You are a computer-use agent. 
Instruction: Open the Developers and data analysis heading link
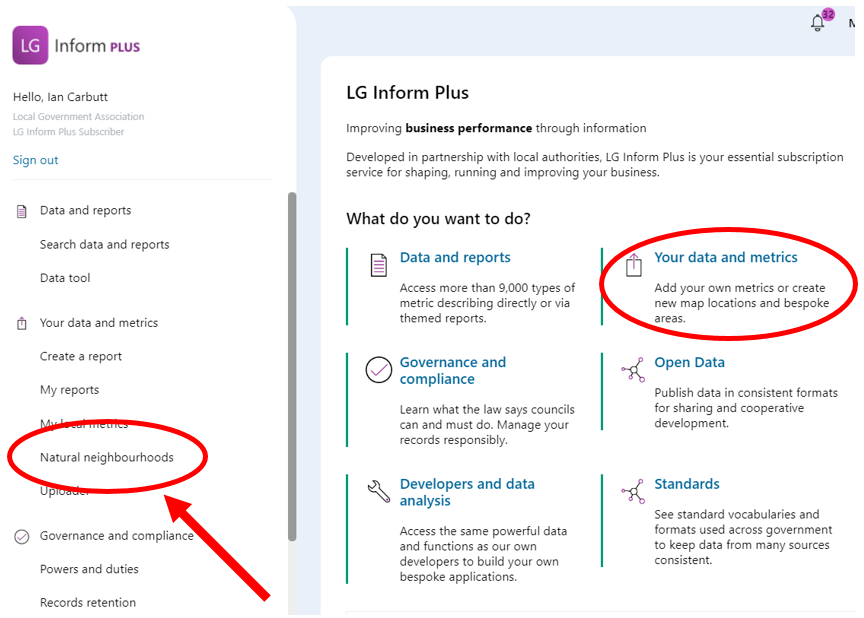(x=467, y=492)
